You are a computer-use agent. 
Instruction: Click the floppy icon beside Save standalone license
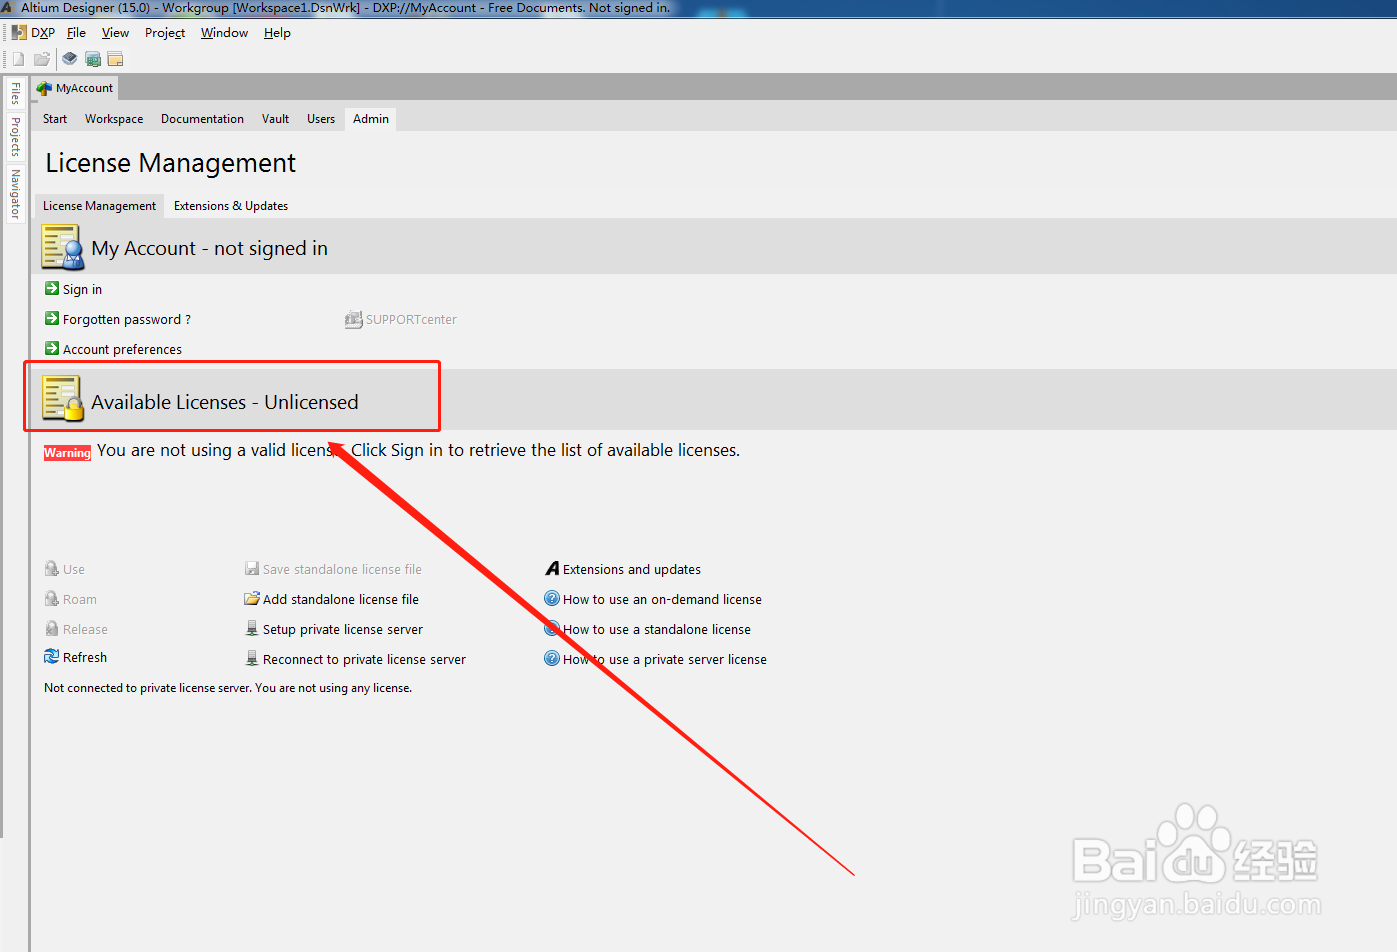tap(252, 569)
